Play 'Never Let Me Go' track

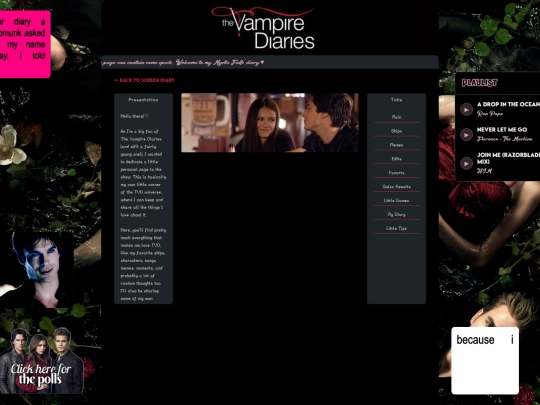(466, 135)
